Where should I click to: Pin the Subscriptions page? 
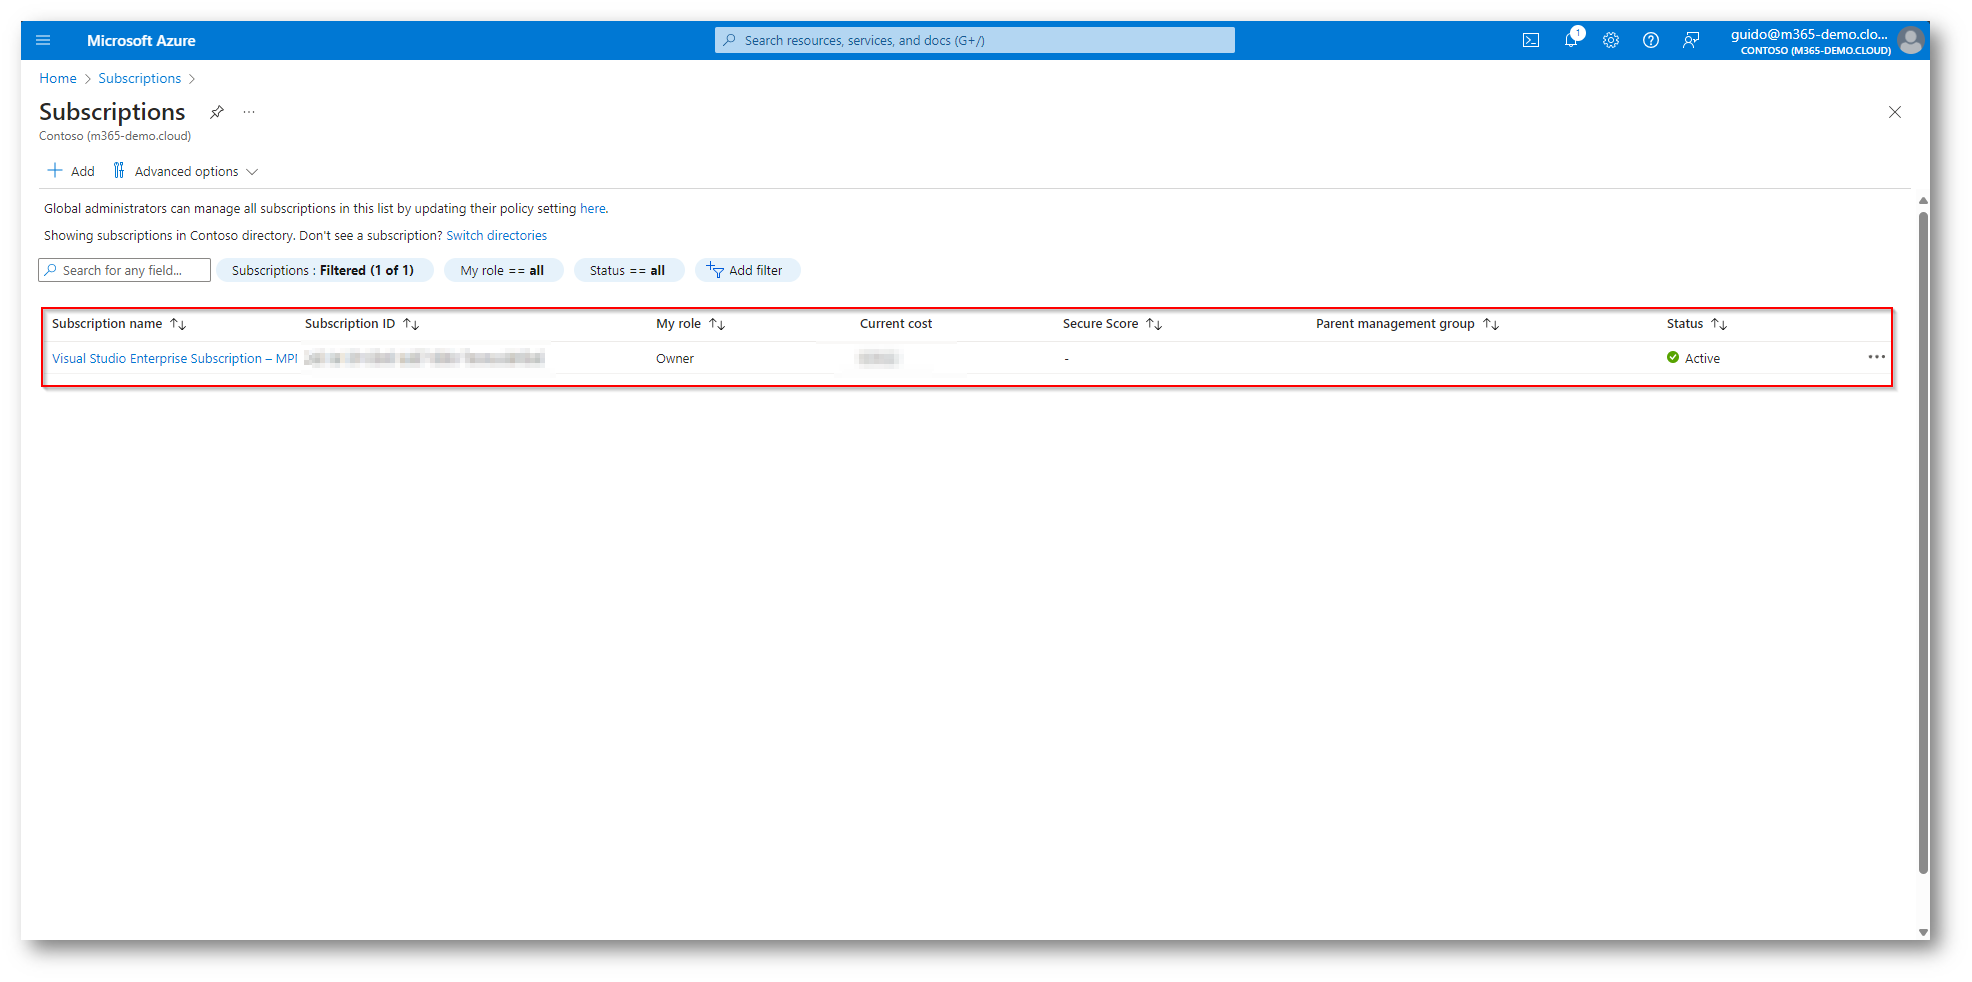(x=217, y=112)
